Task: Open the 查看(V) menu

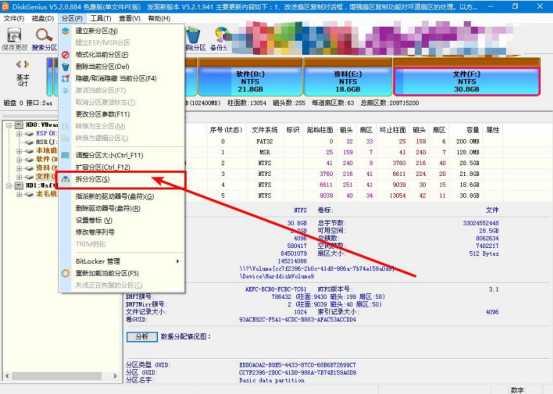Action: (129, 18)
